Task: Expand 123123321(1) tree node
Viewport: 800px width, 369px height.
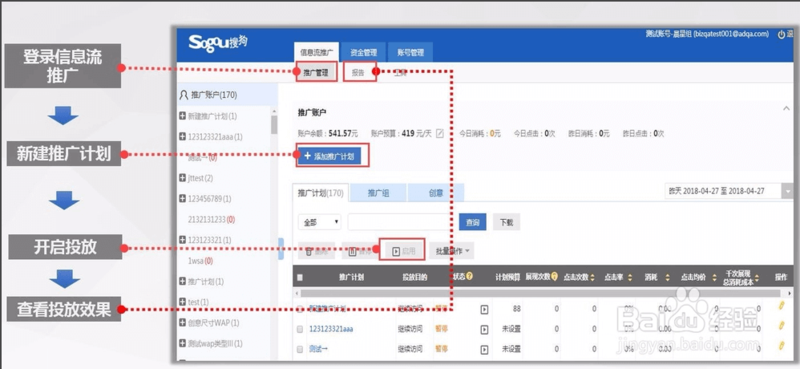Action: [183, 239]
